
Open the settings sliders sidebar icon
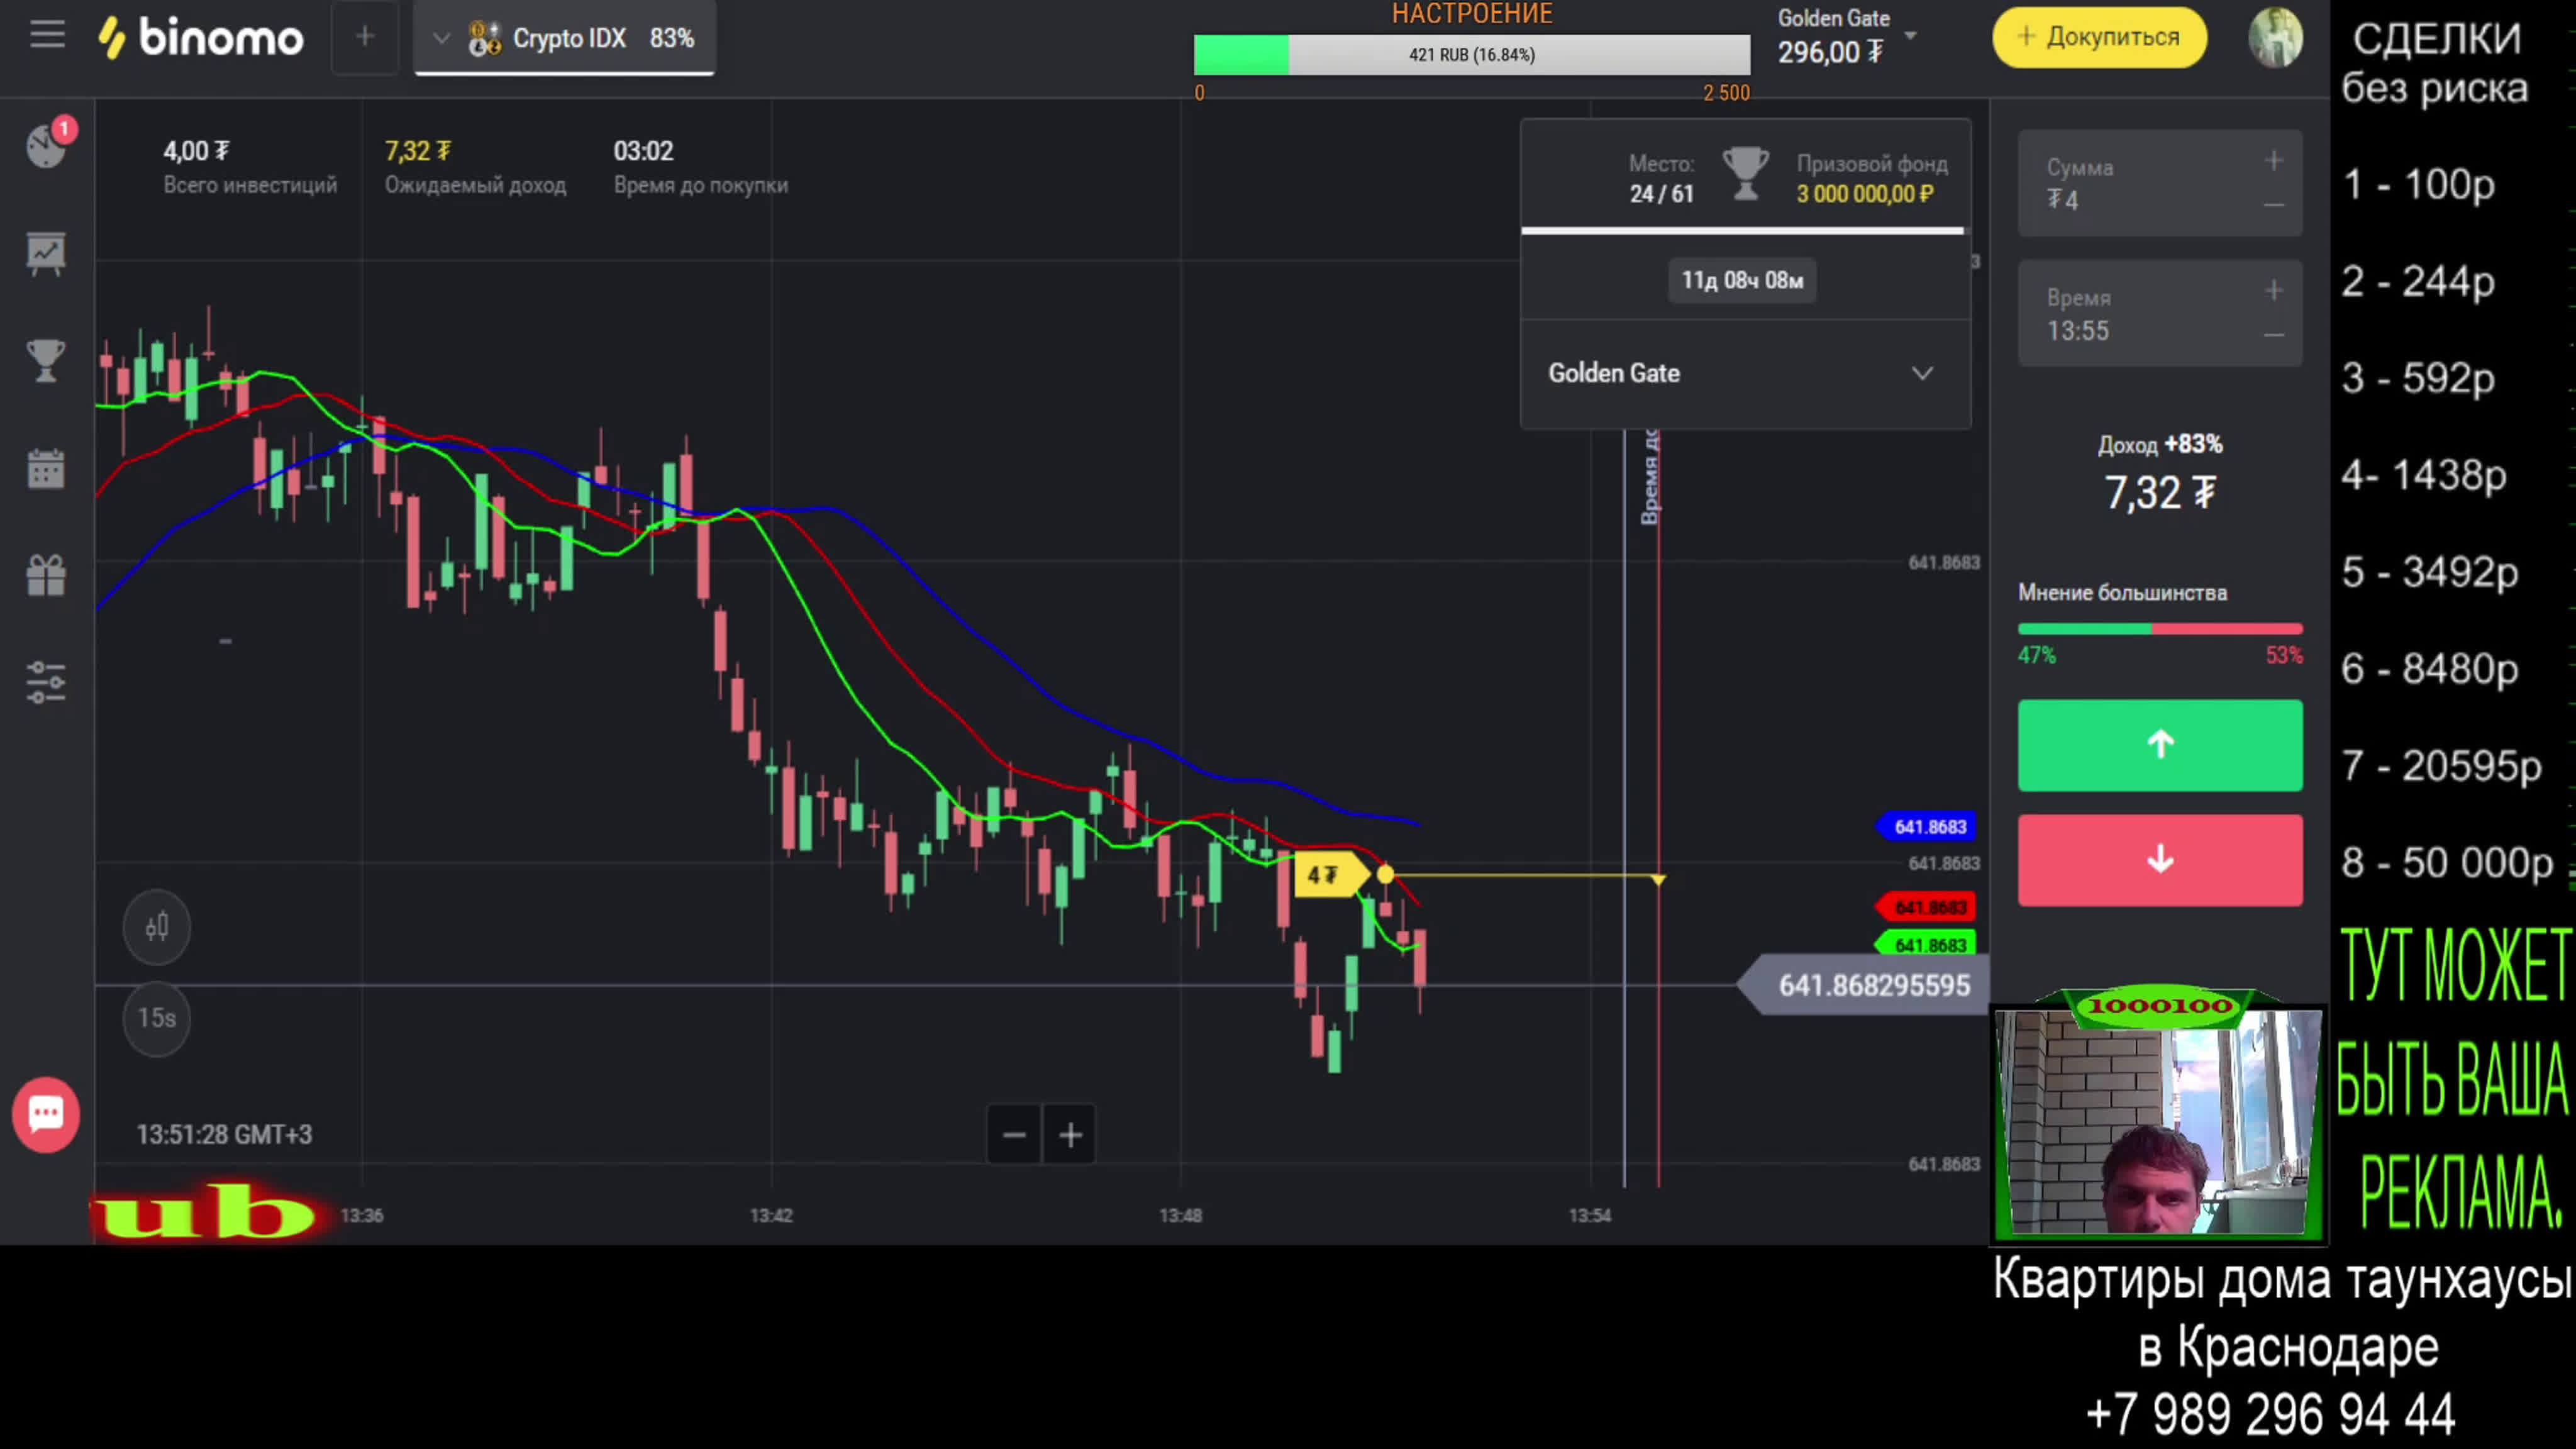pos(46,683)
